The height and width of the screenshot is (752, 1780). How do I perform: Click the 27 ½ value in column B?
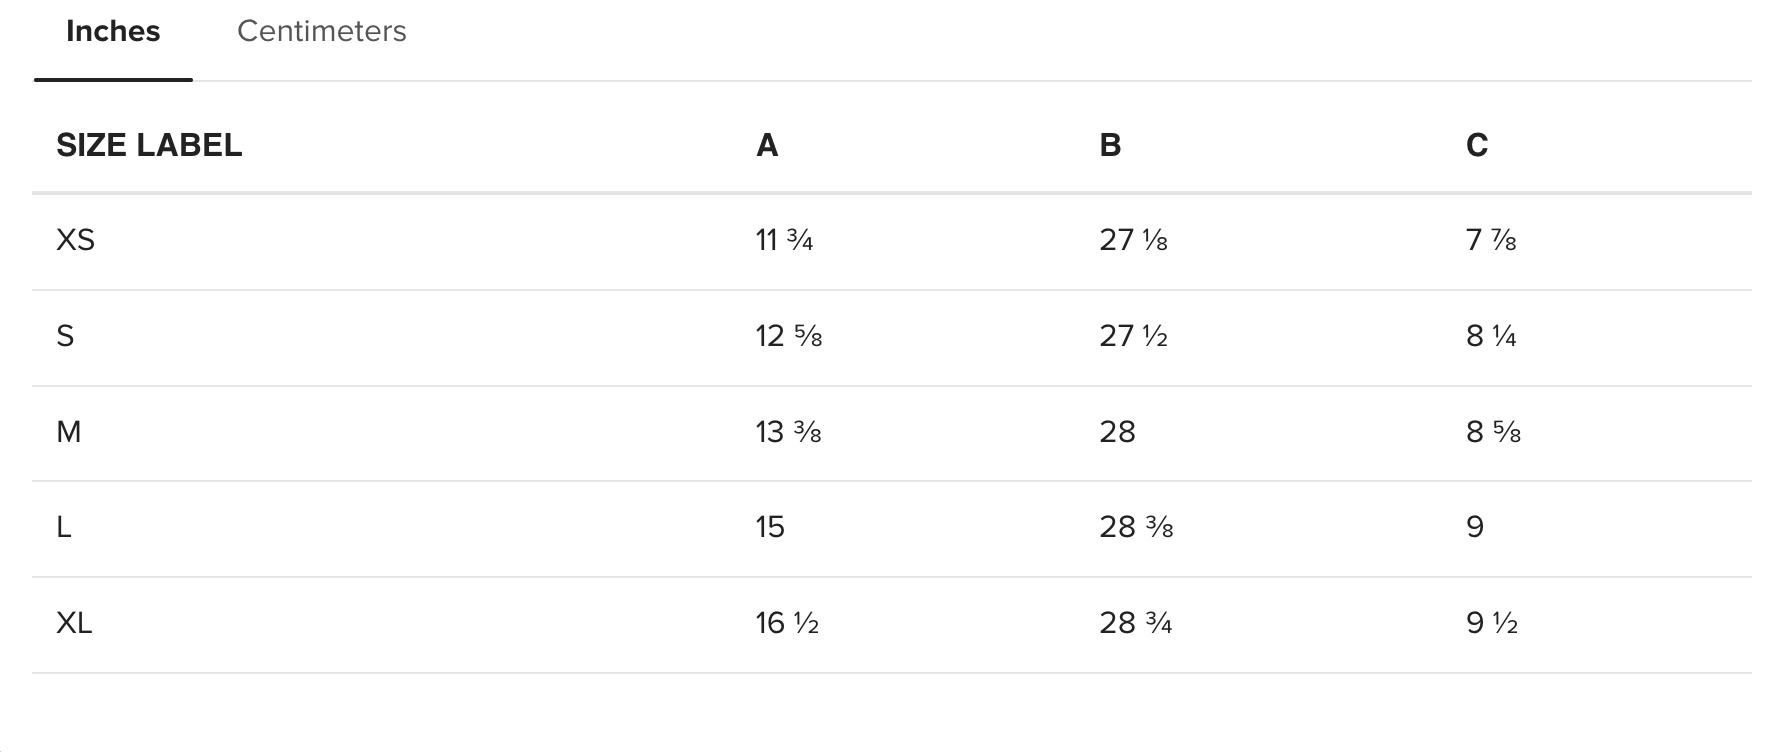[1134, 336]
